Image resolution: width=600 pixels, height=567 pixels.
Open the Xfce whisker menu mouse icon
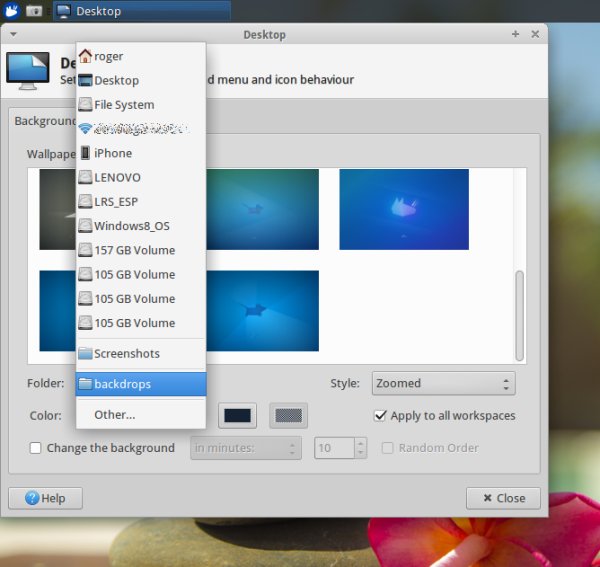pos(11,11)
